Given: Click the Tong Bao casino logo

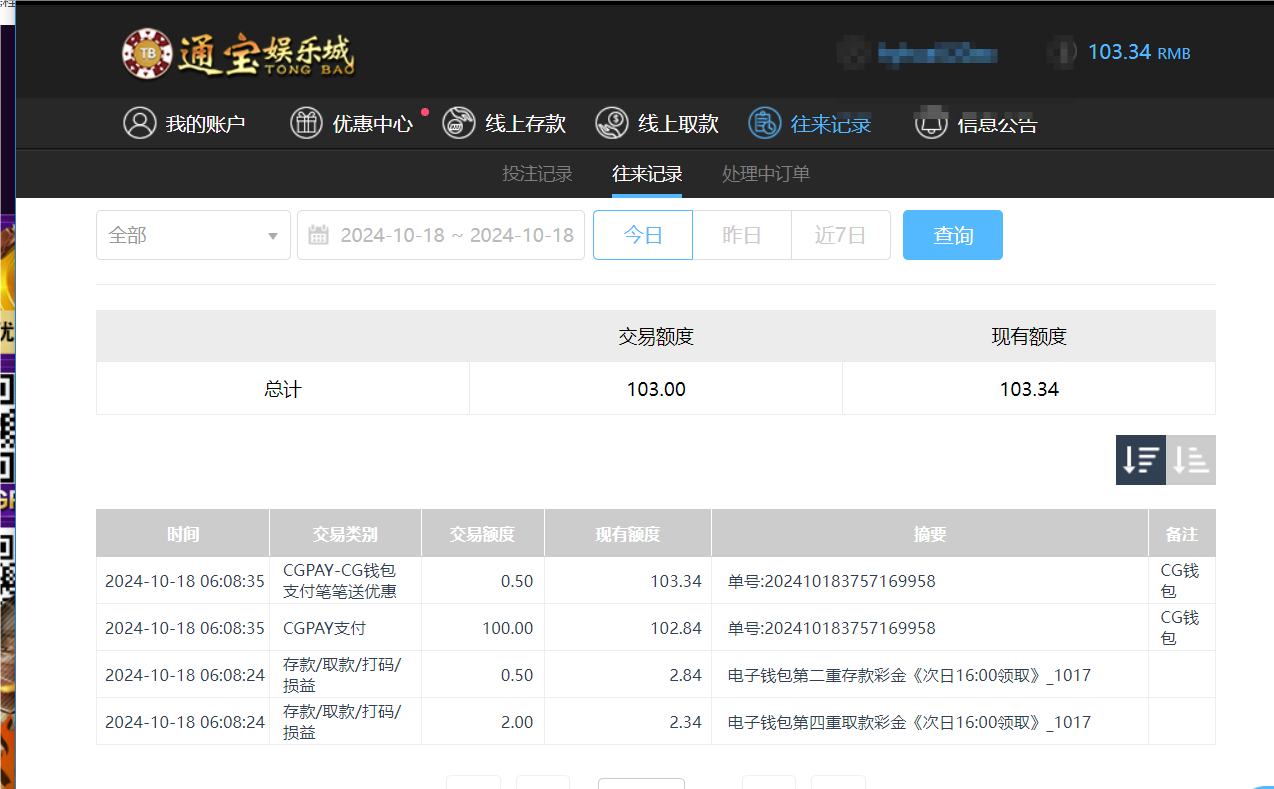Looking at the screenshot, I should [x=240, y=55].
